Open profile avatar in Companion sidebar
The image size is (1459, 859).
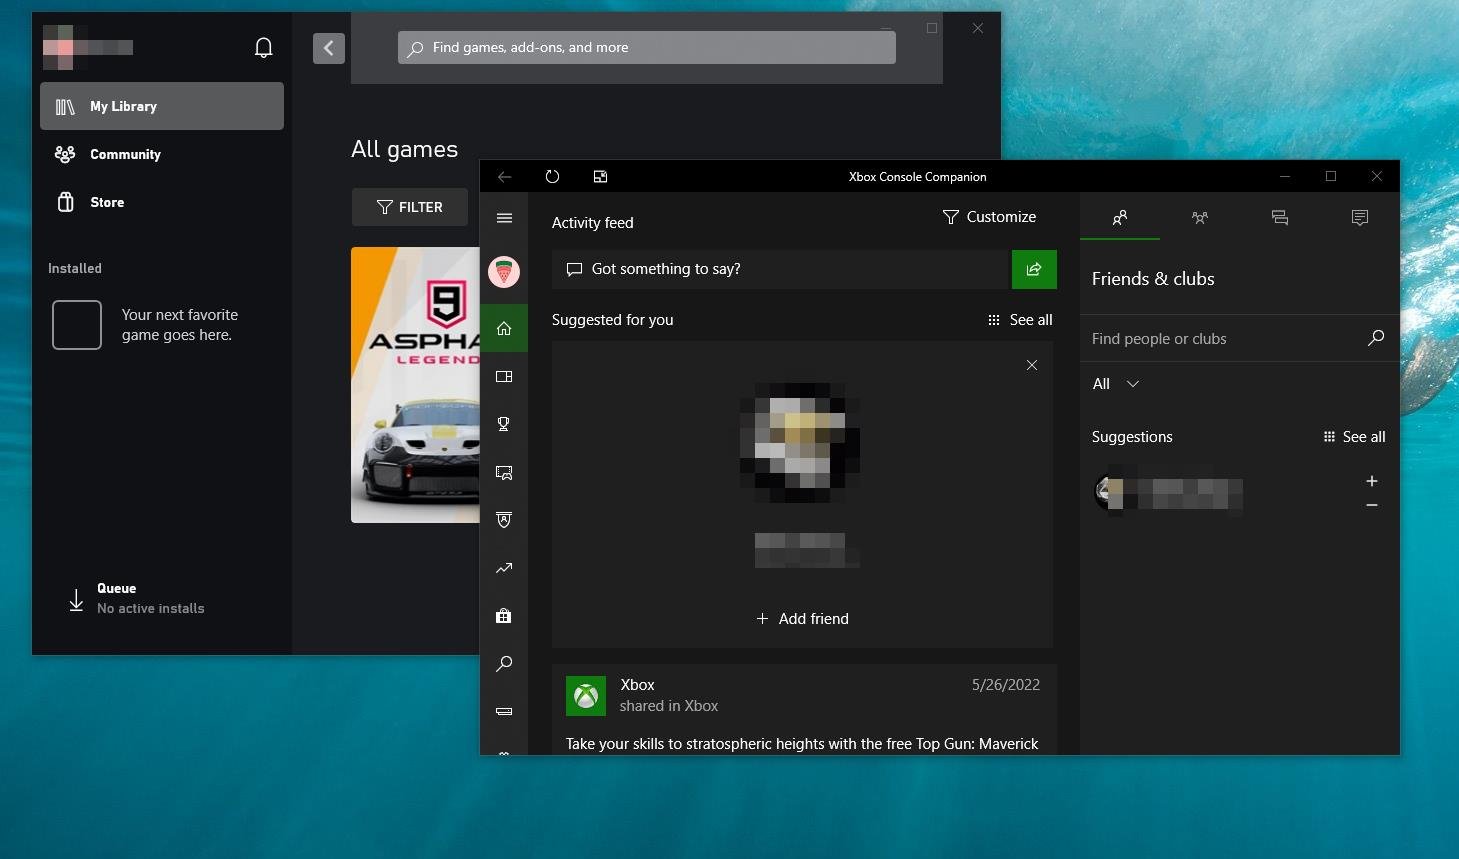point(504,271)
